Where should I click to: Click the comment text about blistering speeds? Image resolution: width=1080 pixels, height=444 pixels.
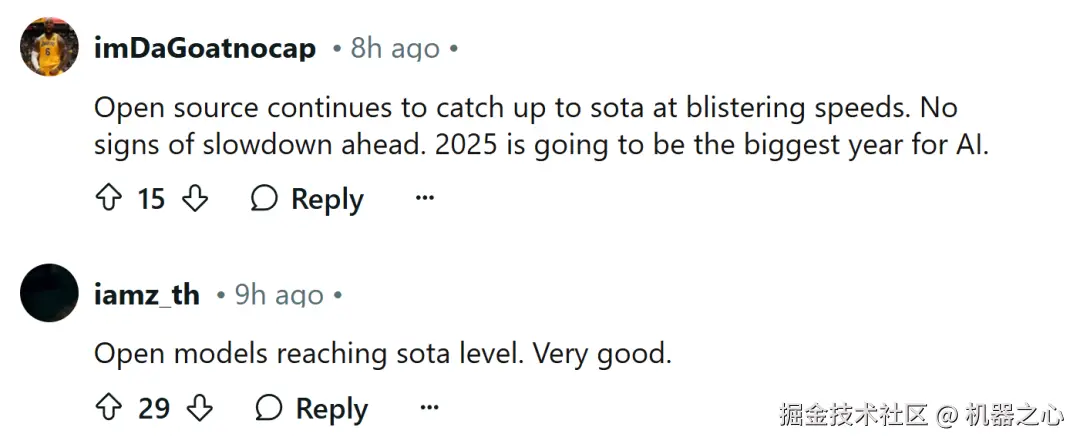(541, 127)
